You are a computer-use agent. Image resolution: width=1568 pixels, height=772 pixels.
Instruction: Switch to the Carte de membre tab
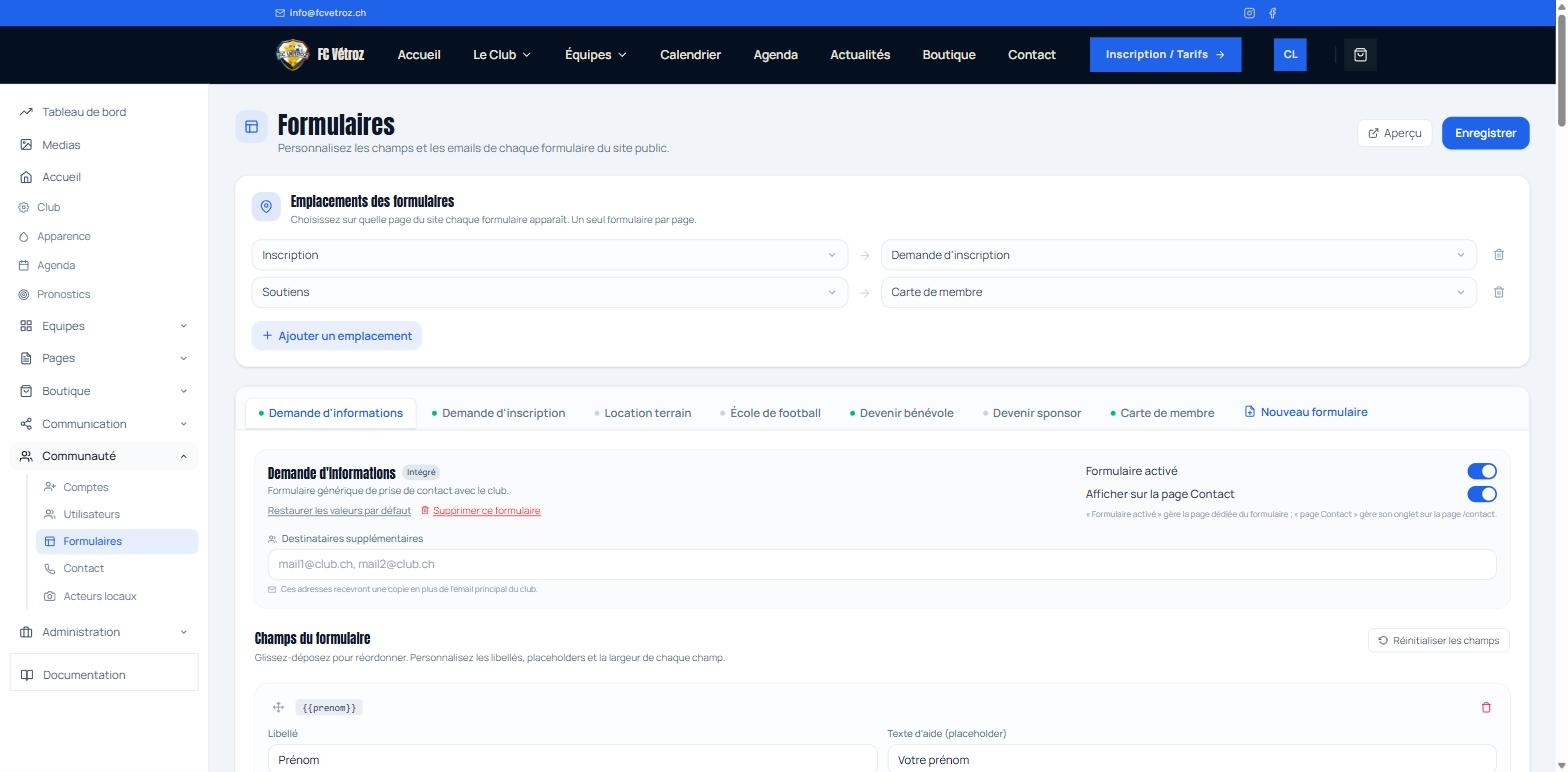pyautogui.click(x=1162, y=413)
